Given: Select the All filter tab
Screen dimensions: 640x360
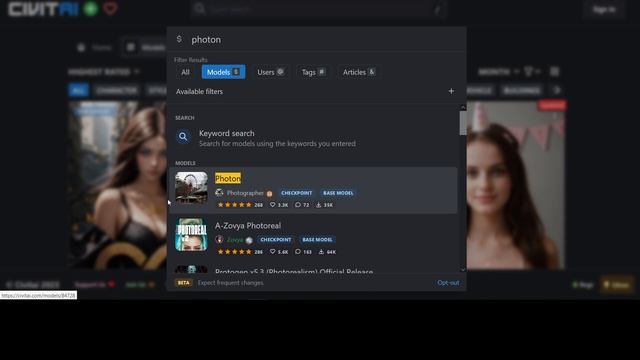Looking at the screenshot, I should coord(185,72).
